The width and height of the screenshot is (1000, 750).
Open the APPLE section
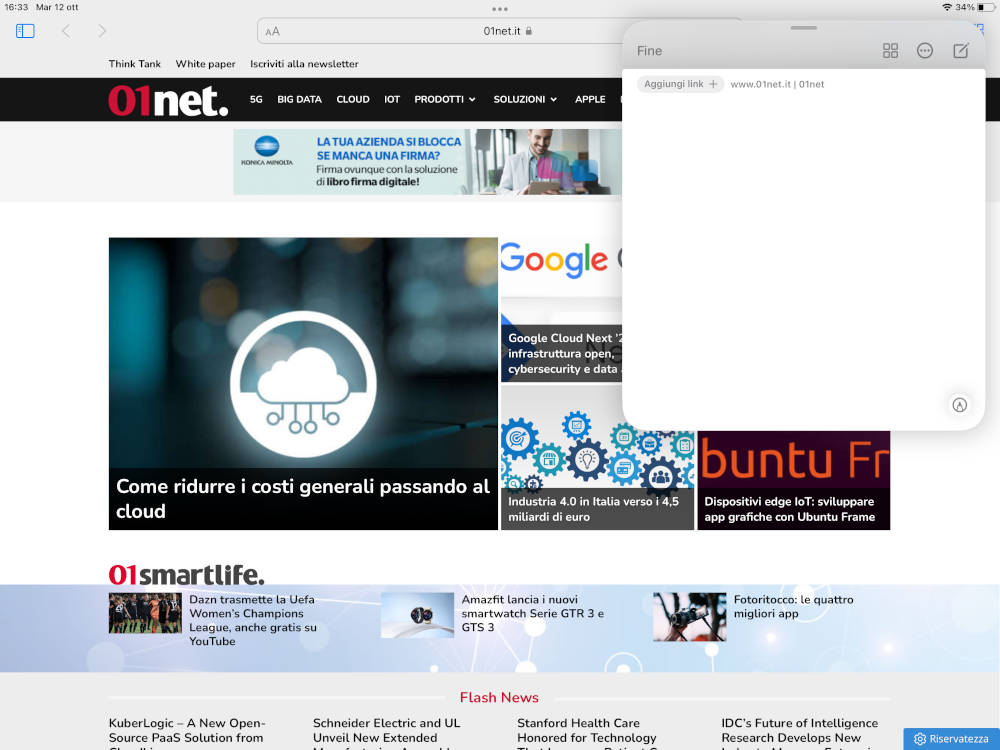590,99
